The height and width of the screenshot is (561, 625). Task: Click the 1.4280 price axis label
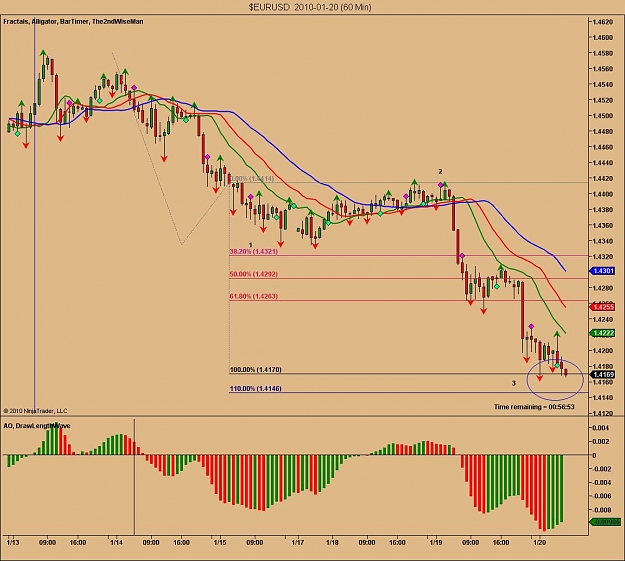603,288
